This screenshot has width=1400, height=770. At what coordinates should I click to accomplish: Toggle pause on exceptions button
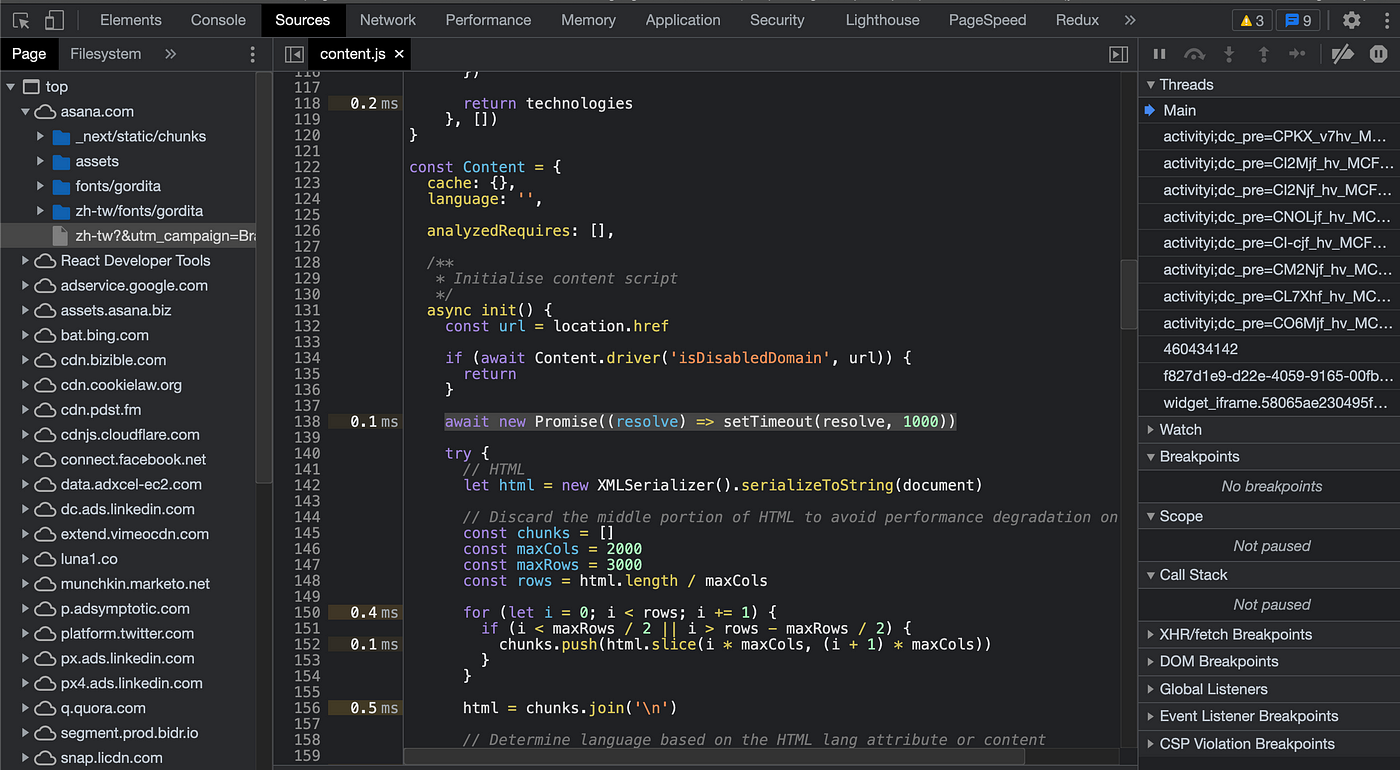coord(1378,54)
